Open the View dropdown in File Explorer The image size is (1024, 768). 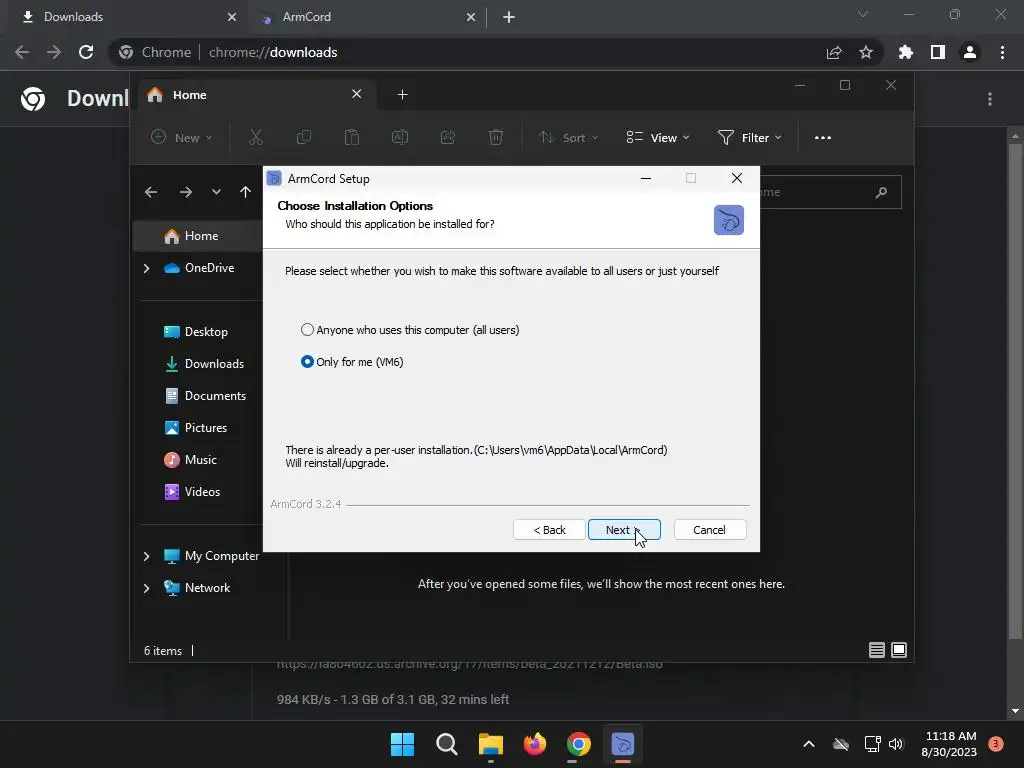[658, 137]
